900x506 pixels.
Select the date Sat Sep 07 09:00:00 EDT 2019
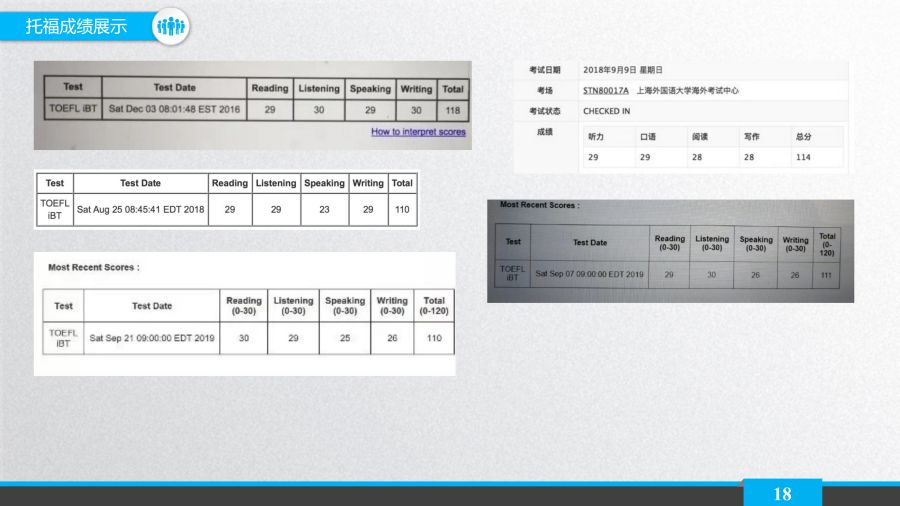click(589, 274)
